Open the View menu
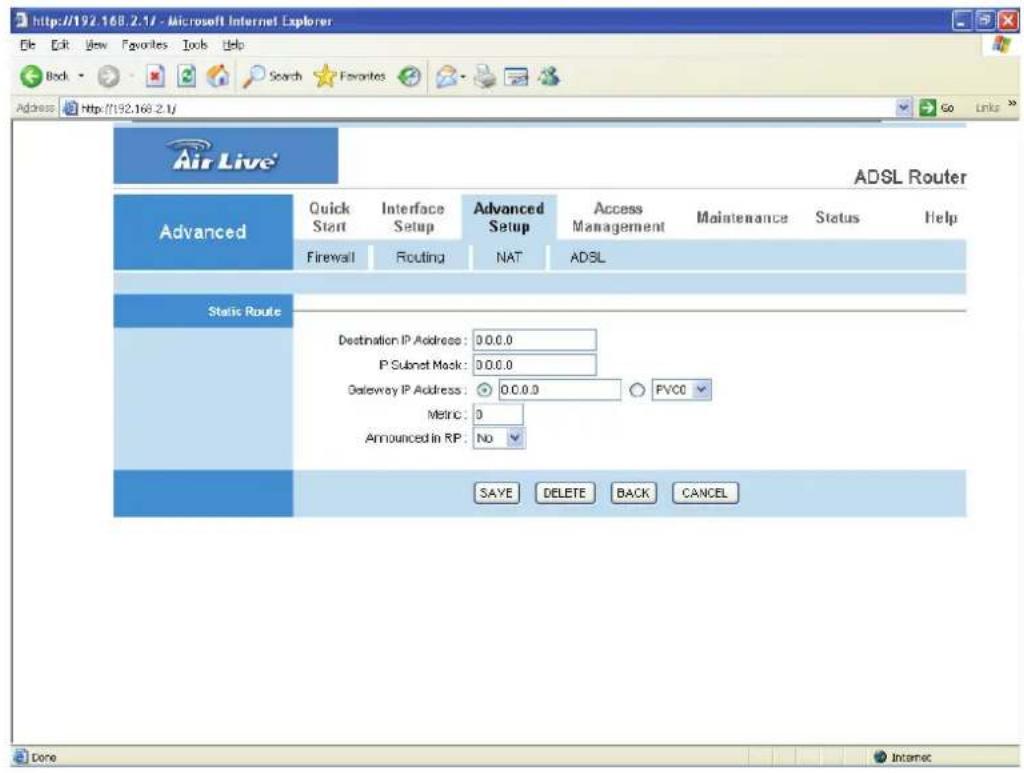 tap(96, 45)
